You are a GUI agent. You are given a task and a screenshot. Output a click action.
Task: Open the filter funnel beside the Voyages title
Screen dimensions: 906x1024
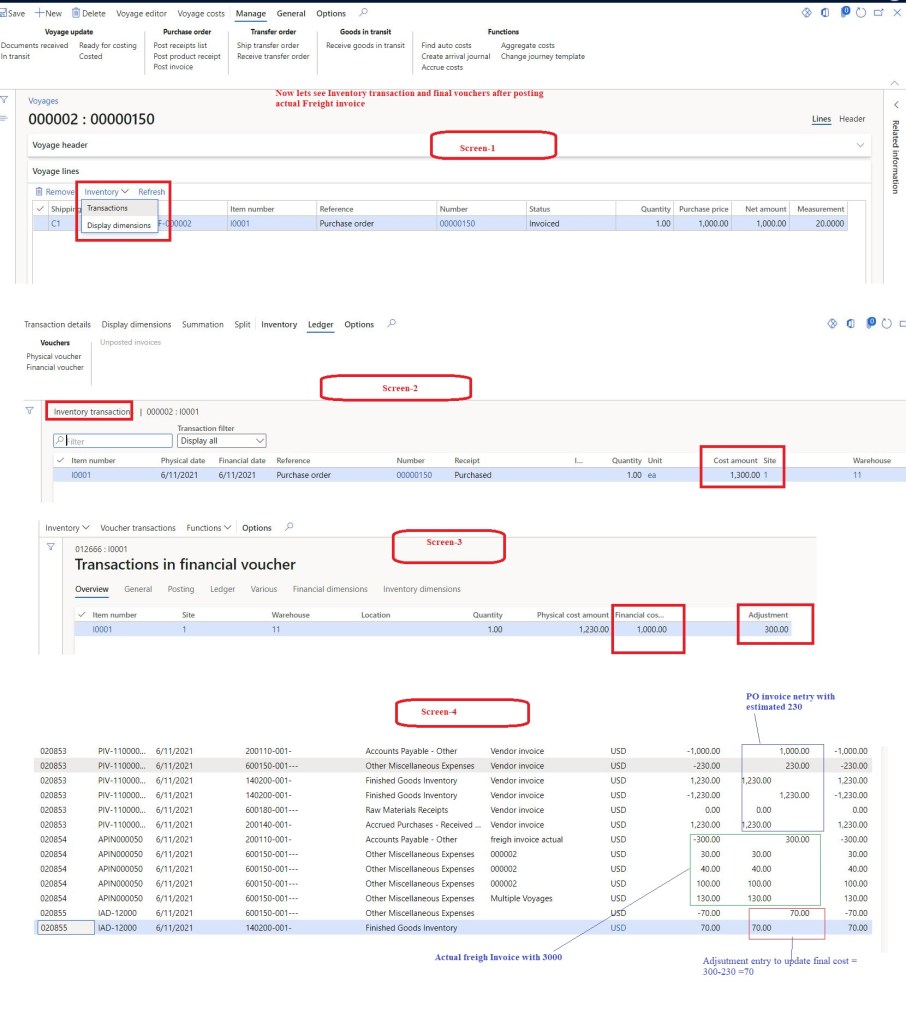point(5,100)
